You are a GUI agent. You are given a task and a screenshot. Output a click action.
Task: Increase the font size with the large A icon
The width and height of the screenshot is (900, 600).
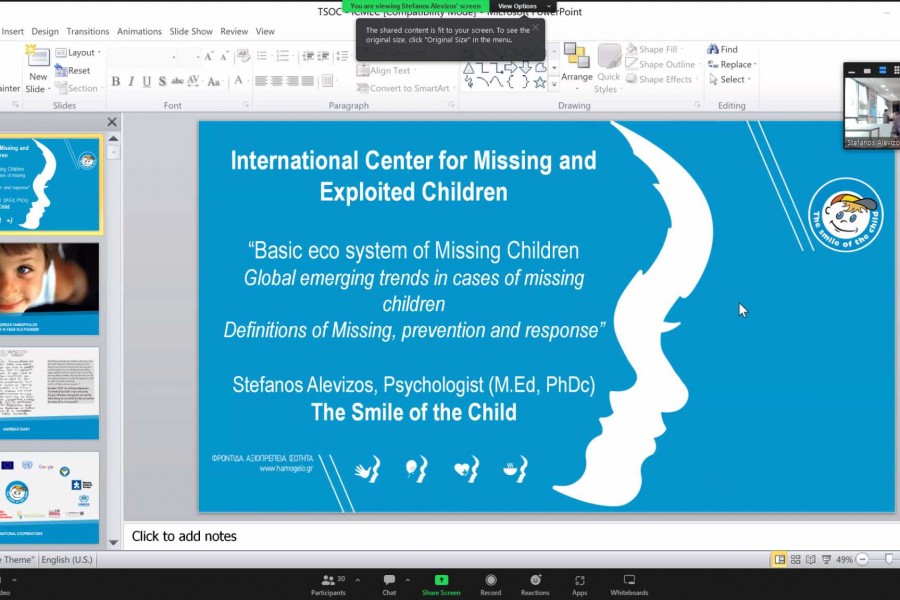[208, 56]
